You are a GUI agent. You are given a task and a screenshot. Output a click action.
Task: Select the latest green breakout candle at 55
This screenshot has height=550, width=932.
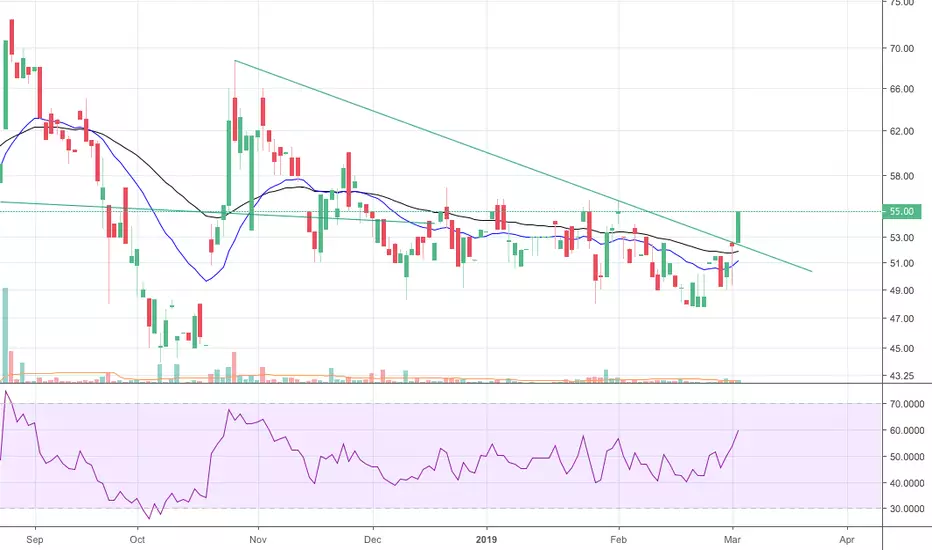(738, 227)
